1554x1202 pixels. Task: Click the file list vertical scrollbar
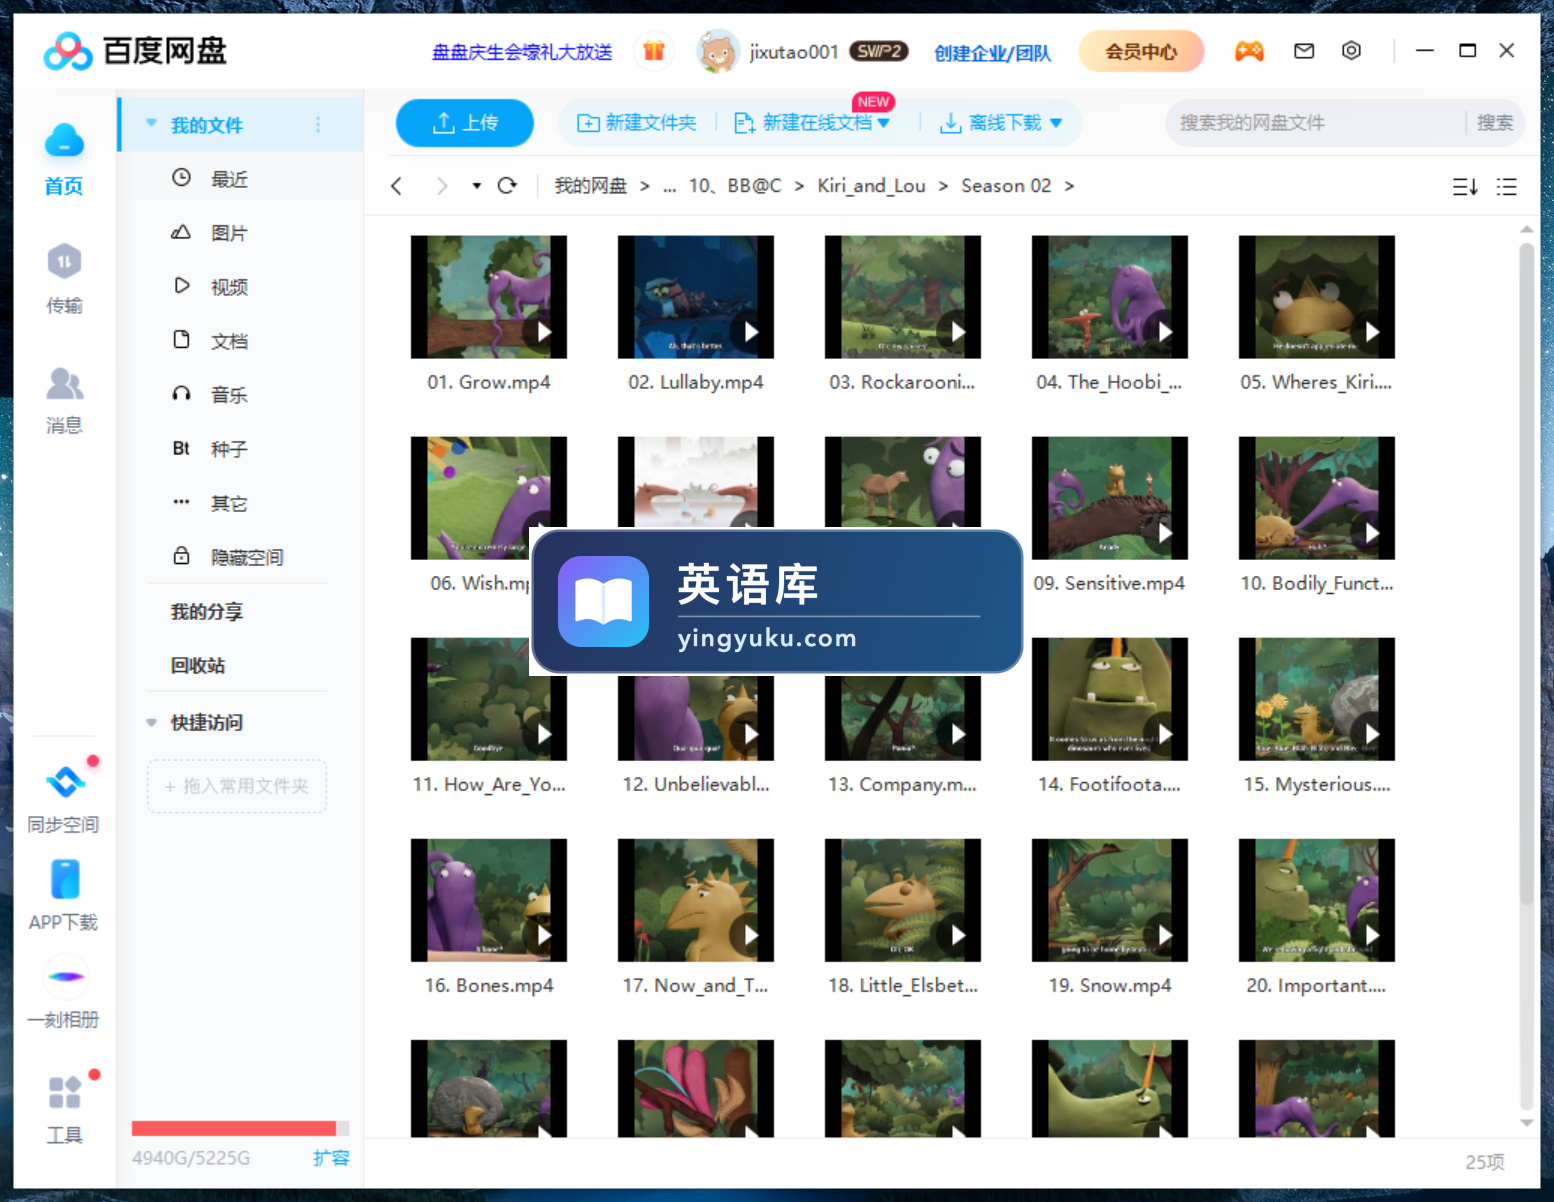click(1526, 573)
